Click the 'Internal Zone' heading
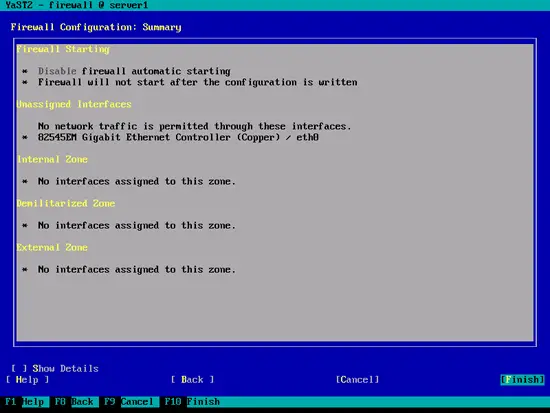The image size is (550, 413). point(52,159)
